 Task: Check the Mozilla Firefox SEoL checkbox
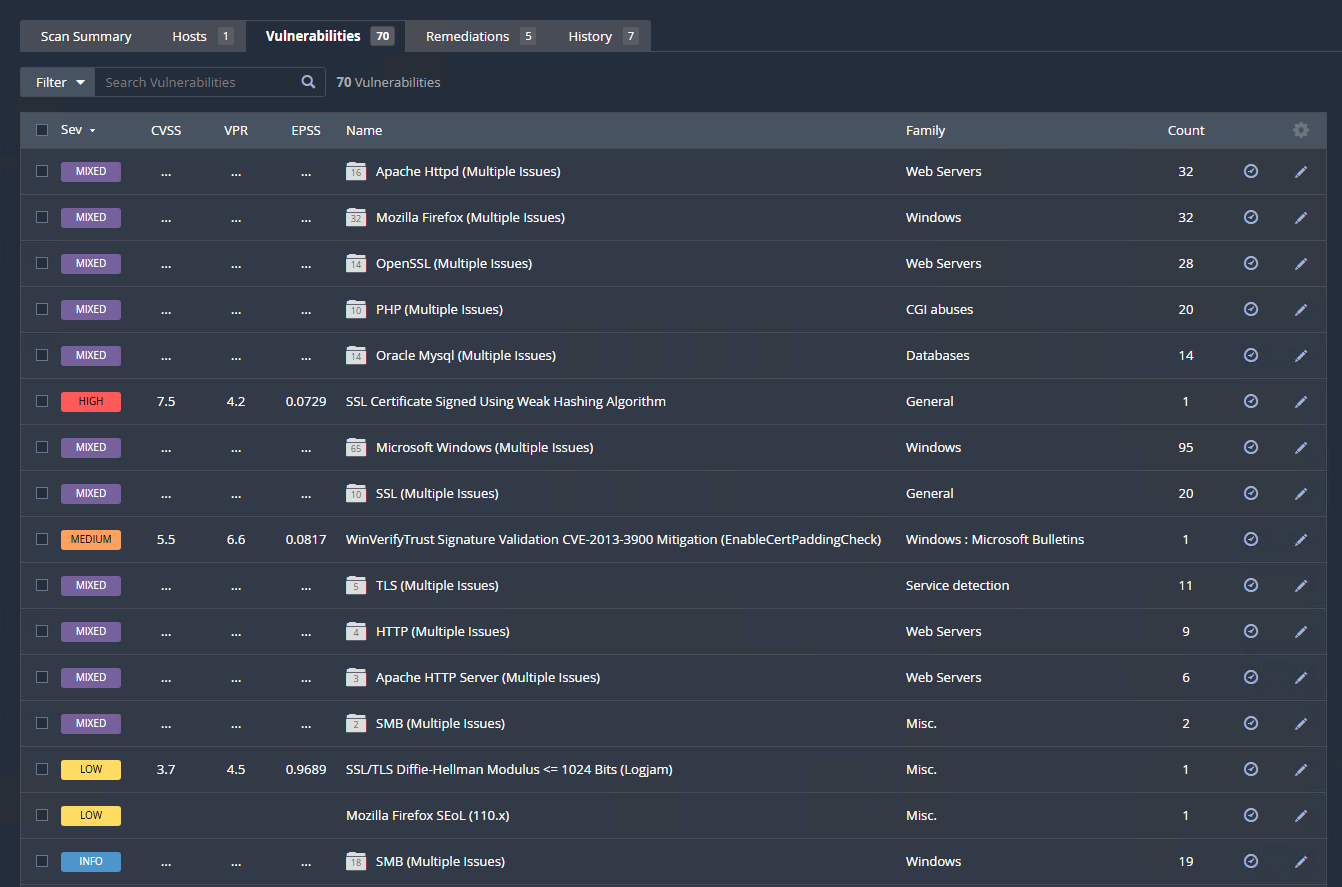click(42, 815)
